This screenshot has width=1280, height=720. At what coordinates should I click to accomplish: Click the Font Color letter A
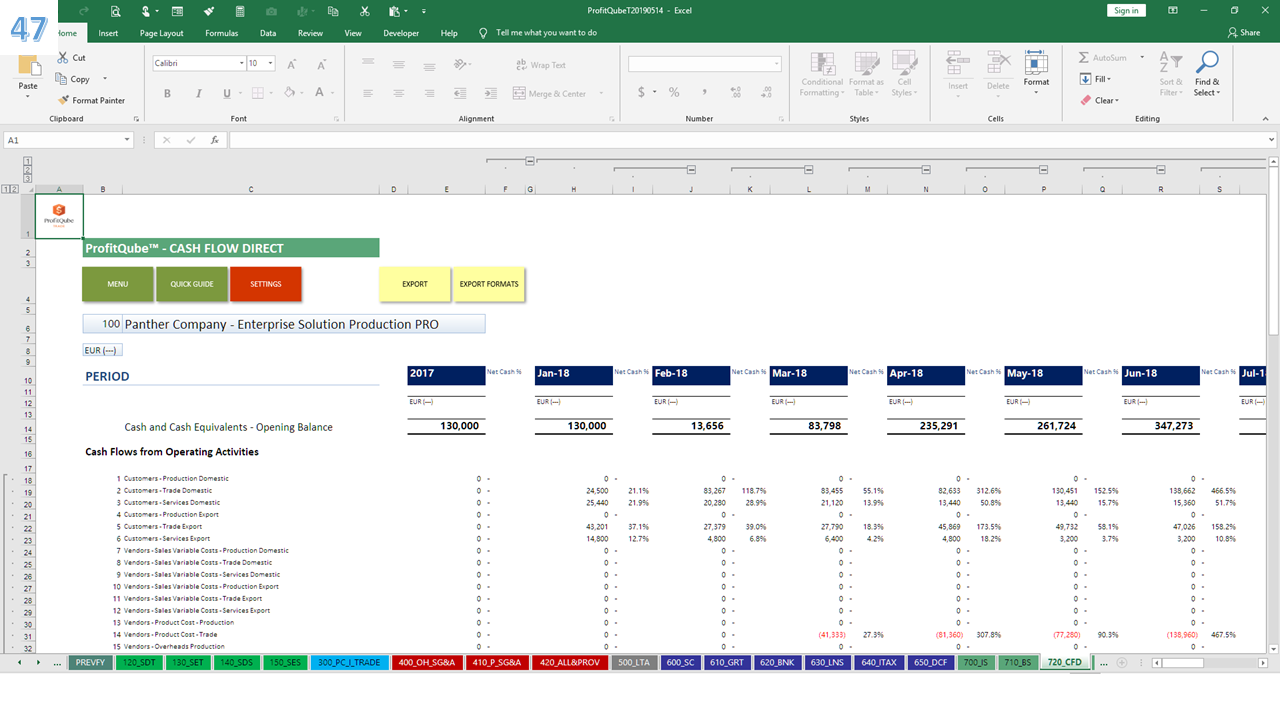(318, 93)
